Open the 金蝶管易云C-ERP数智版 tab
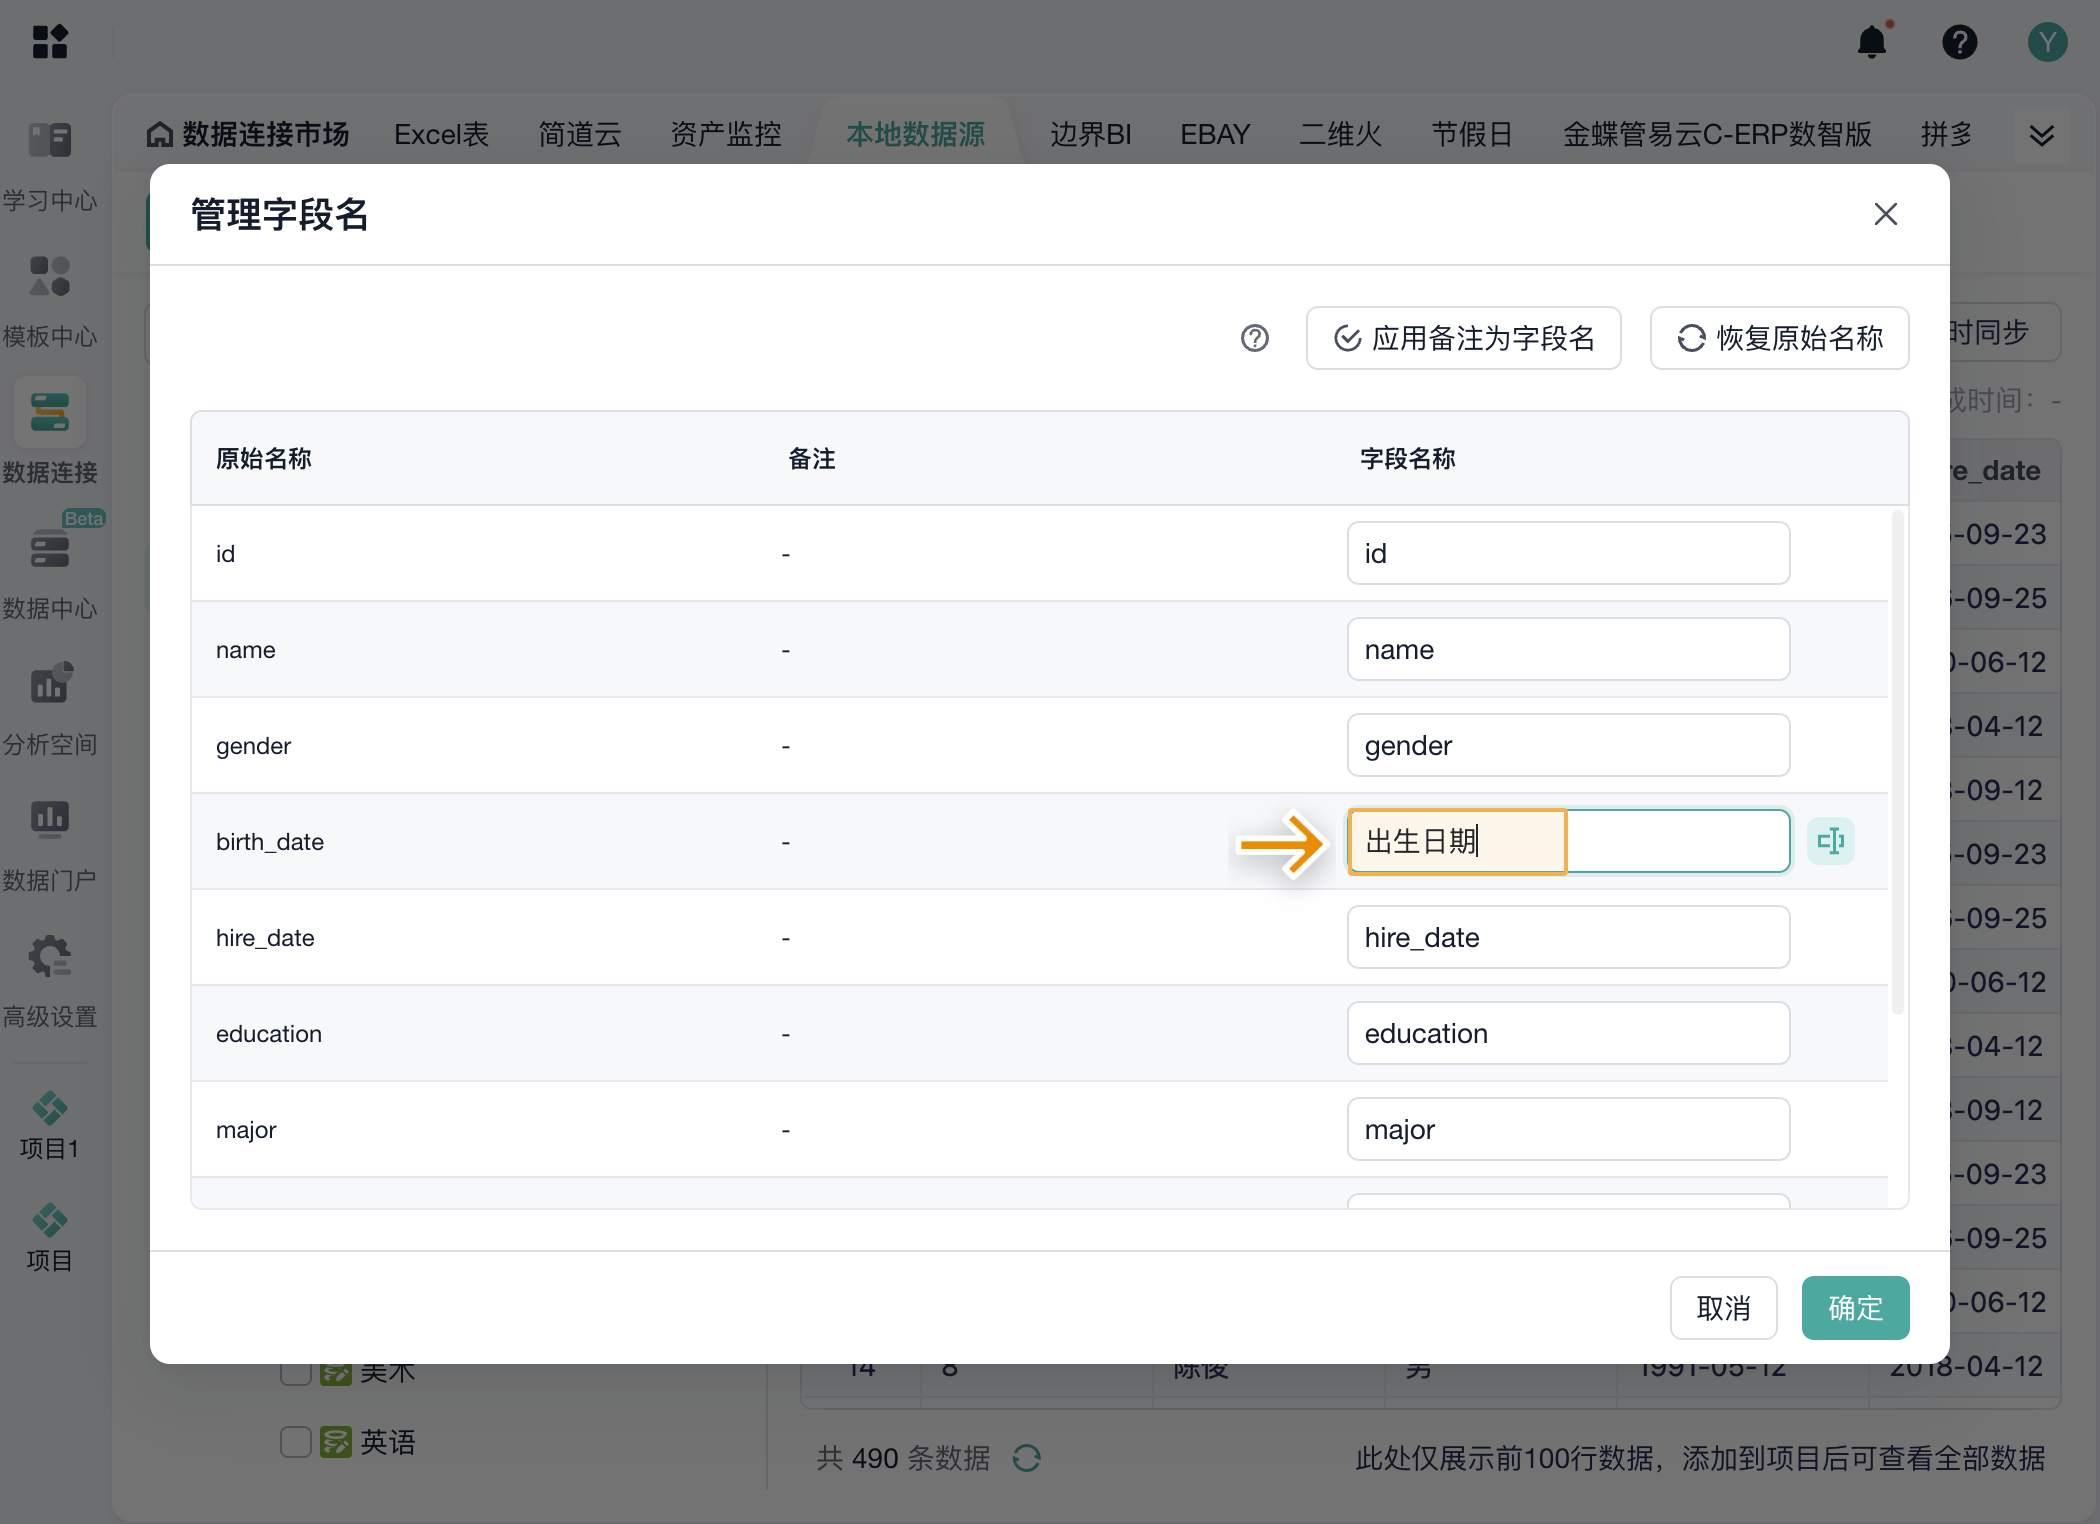This screenshot has width=2100, height=1524. (x=1718, y=134)
